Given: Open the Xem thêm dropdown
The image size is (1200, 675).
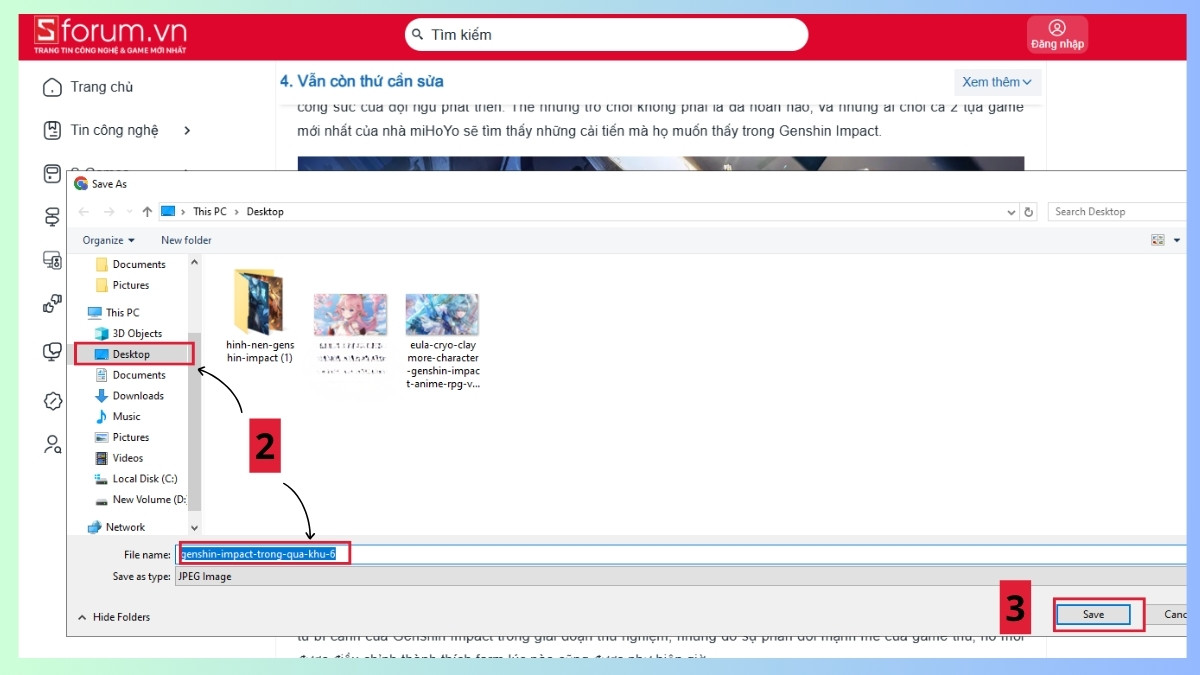Looking at the screenshot, I should click(x=997, y=82).
